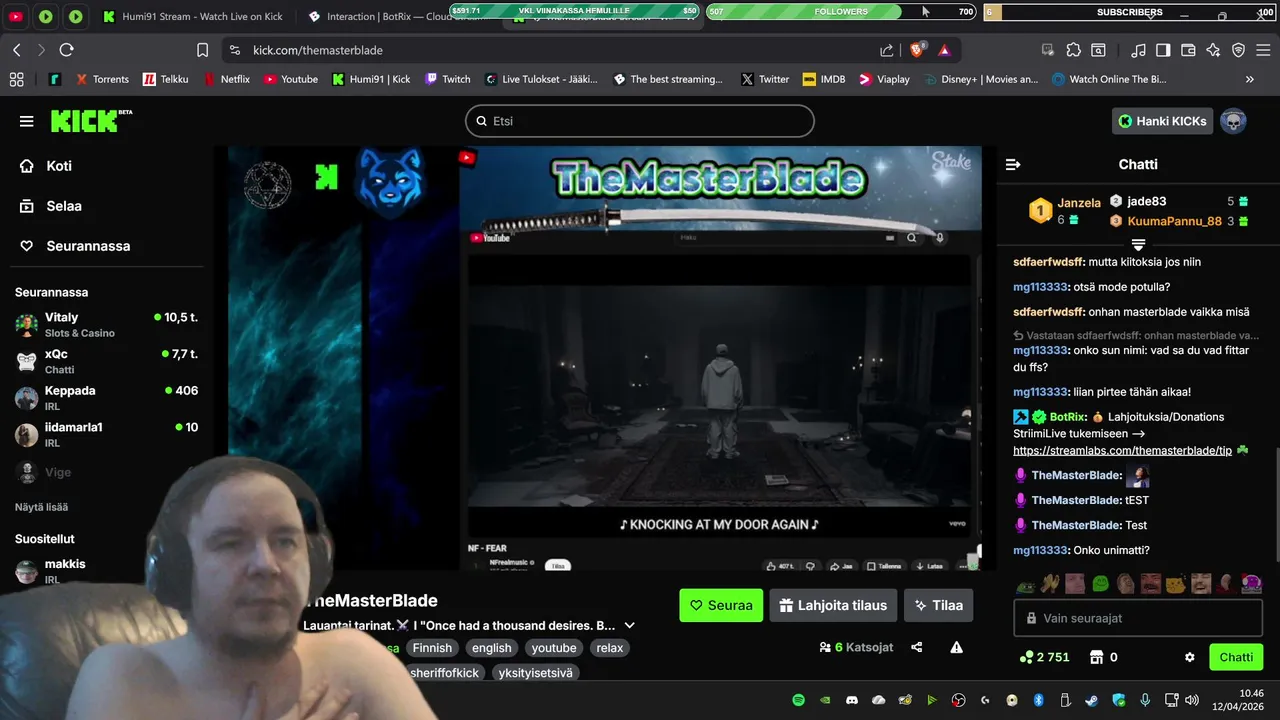
Task: Select the relax tag
Action: click(610, 648)
